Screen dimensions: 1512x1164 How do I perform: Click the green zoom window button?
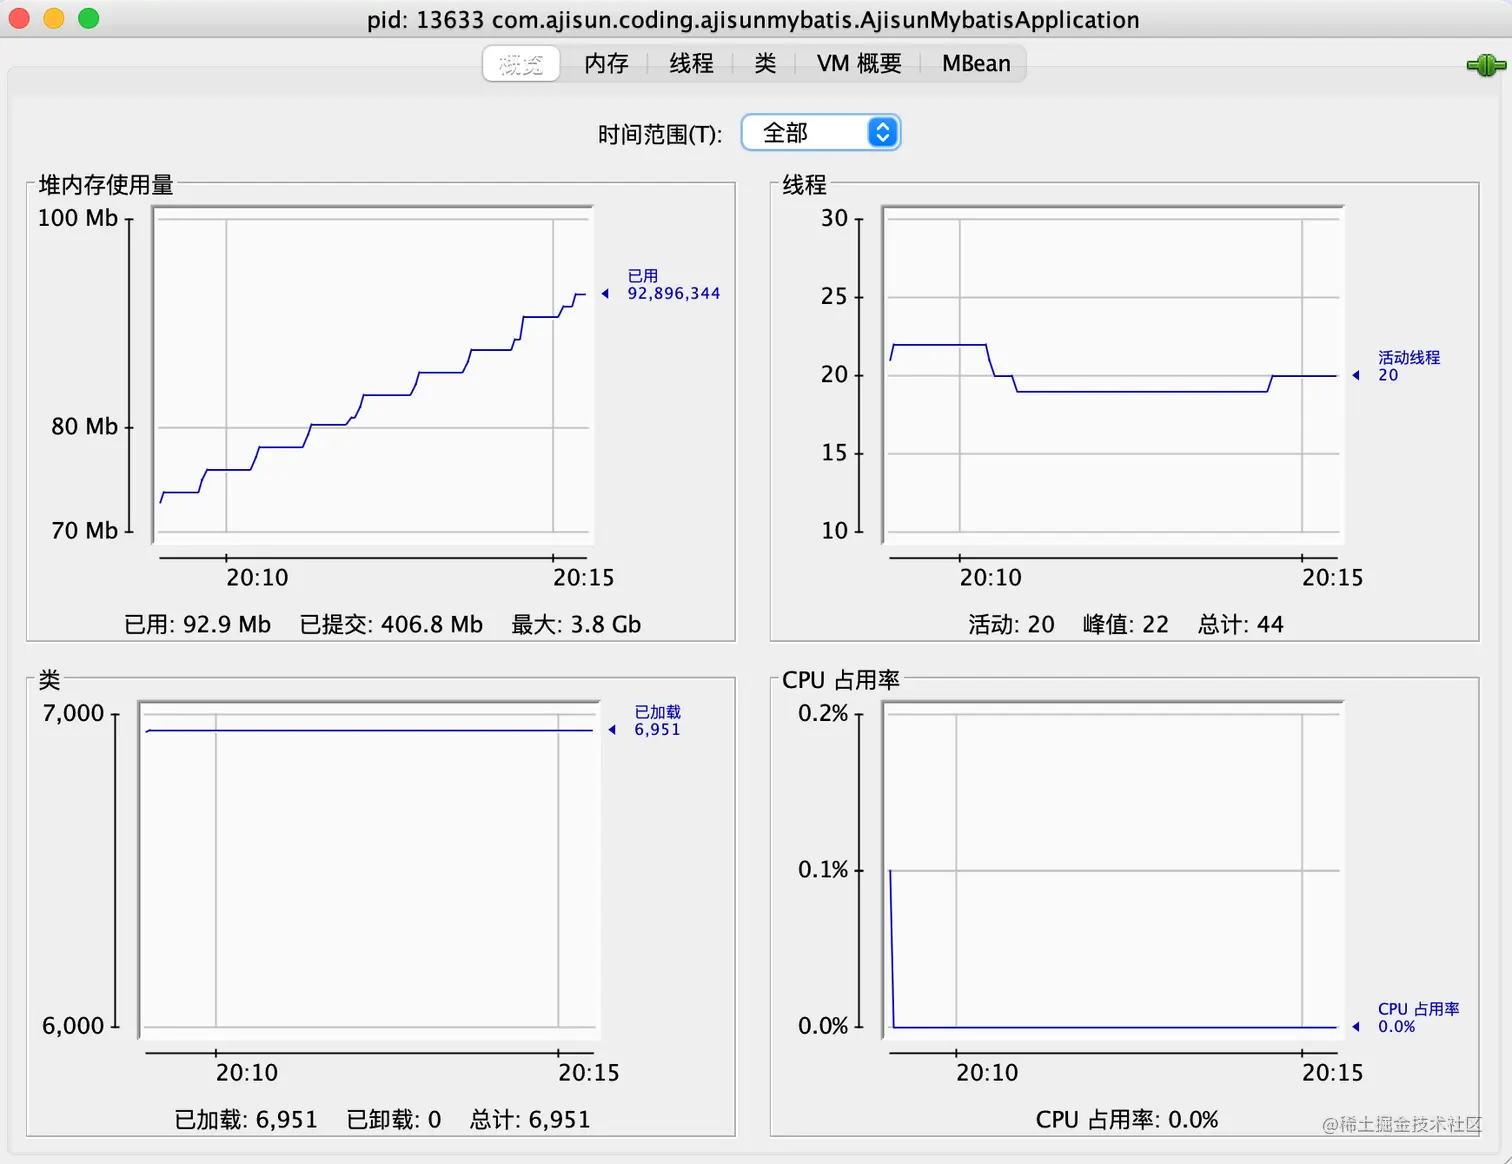click(89, 18)
